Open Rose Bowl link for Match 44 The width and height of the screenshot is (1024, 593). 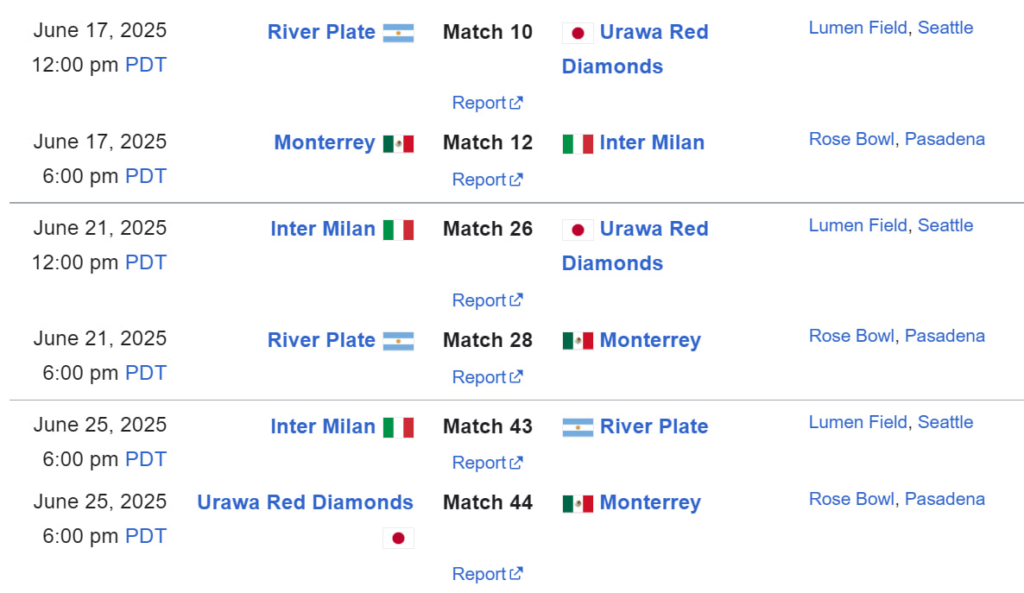pyautogui.click(x=851, y=499)
